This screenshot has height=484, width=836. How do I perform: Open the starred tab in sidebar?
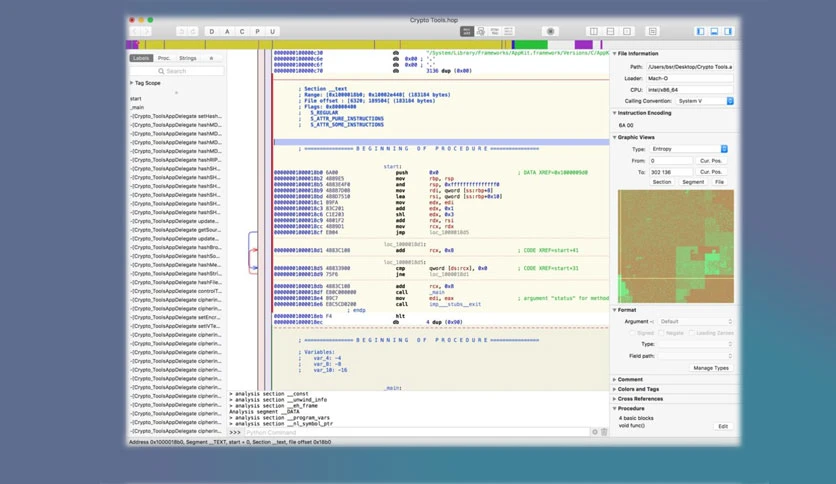(212, 58)
